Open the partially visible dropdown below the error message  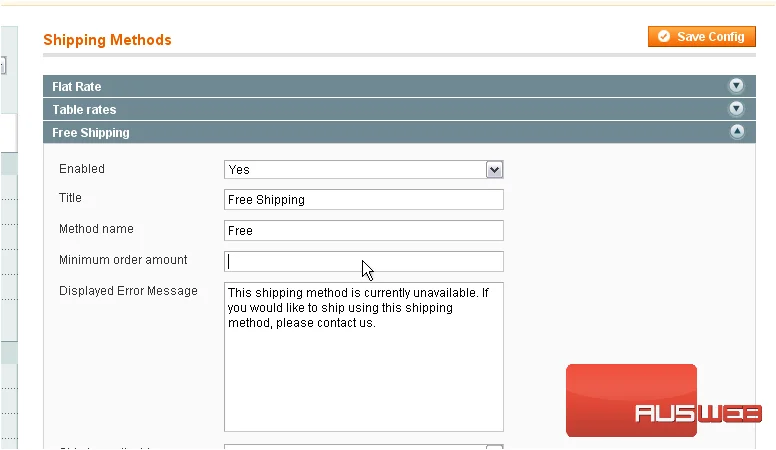coord(364,447)
